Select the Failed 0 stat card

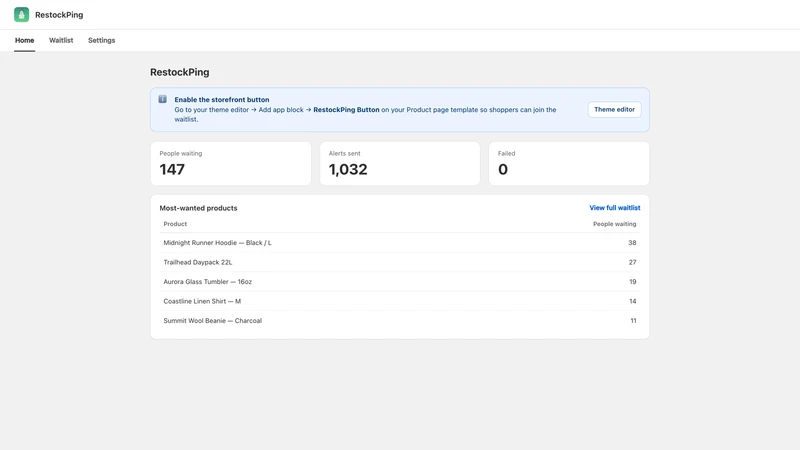pos(569,163)
